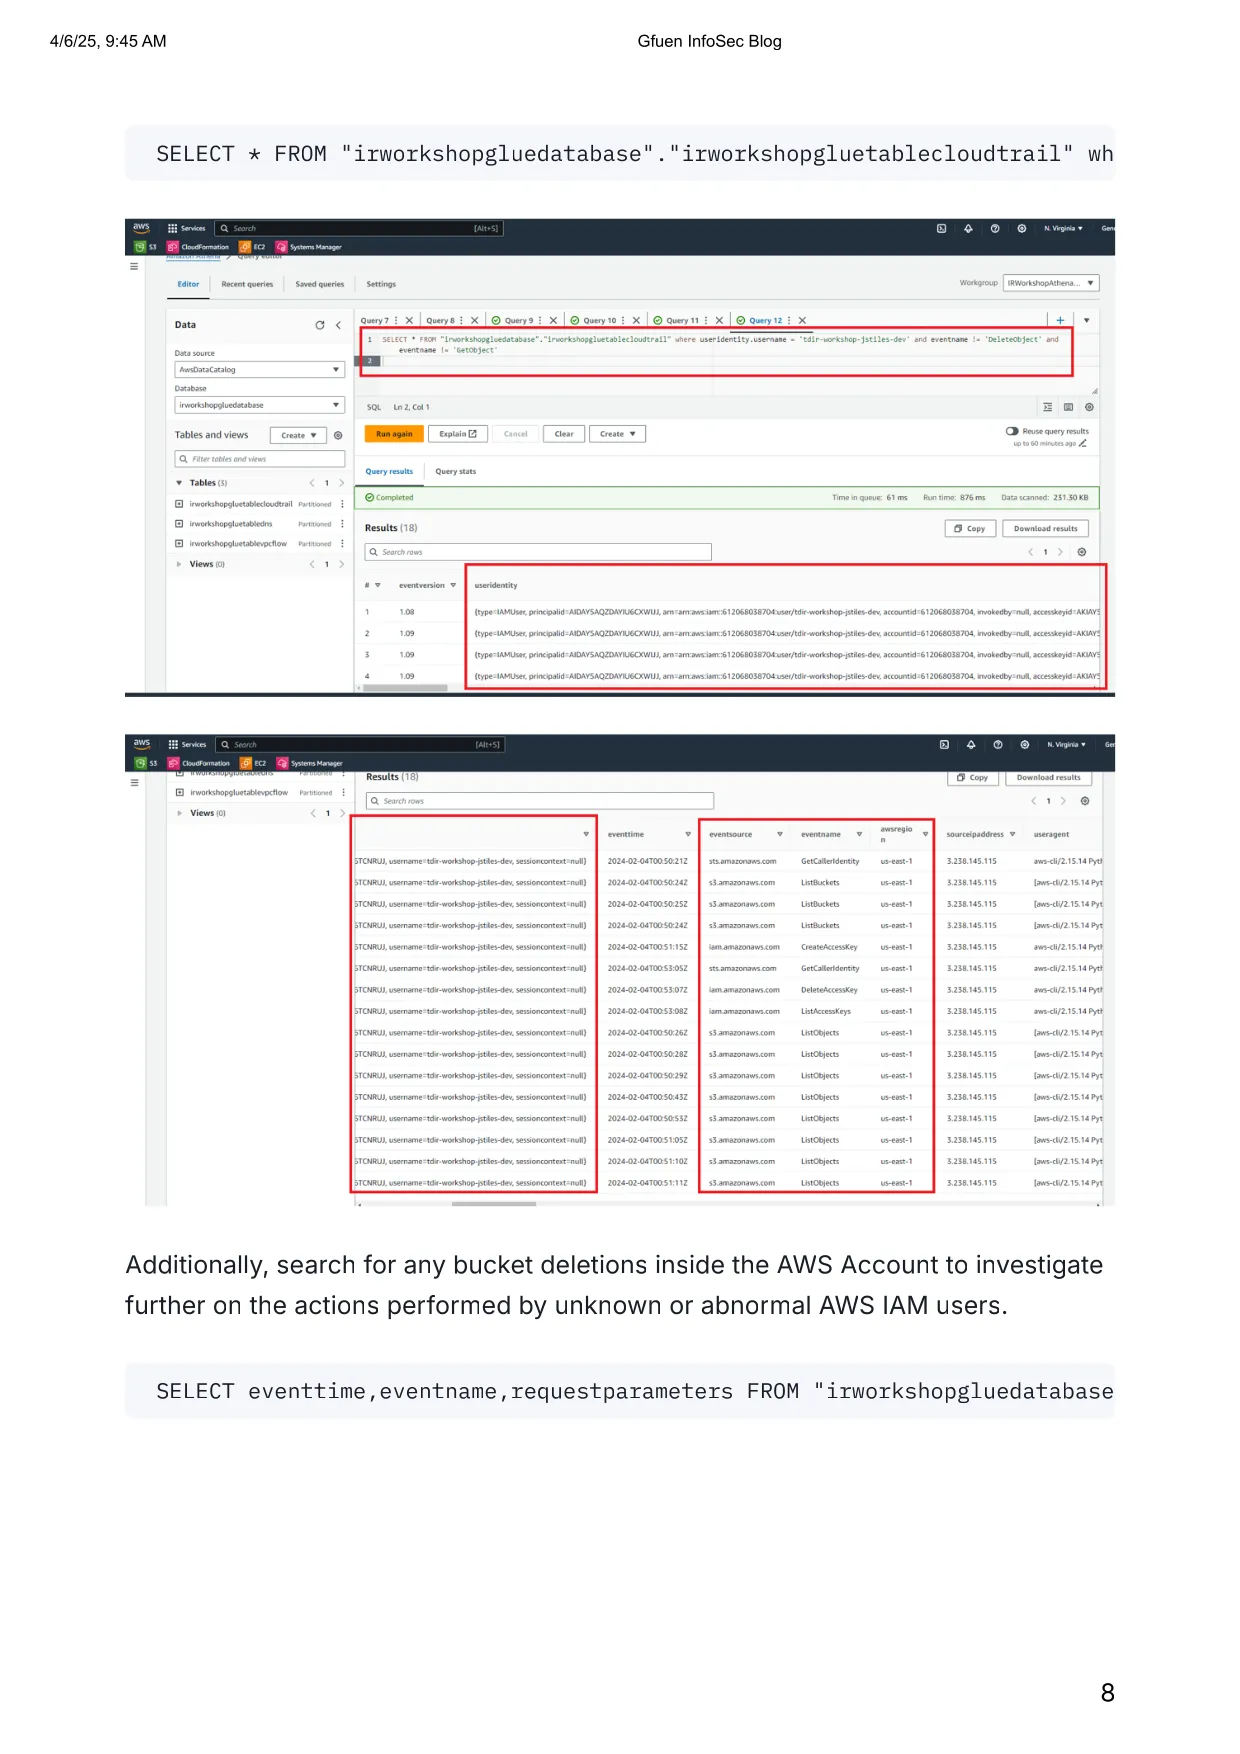Toggle the Reuse query results switch
This screenshot has height=1754, width=1240.
pyautogui.click(x=1012, y=431)
